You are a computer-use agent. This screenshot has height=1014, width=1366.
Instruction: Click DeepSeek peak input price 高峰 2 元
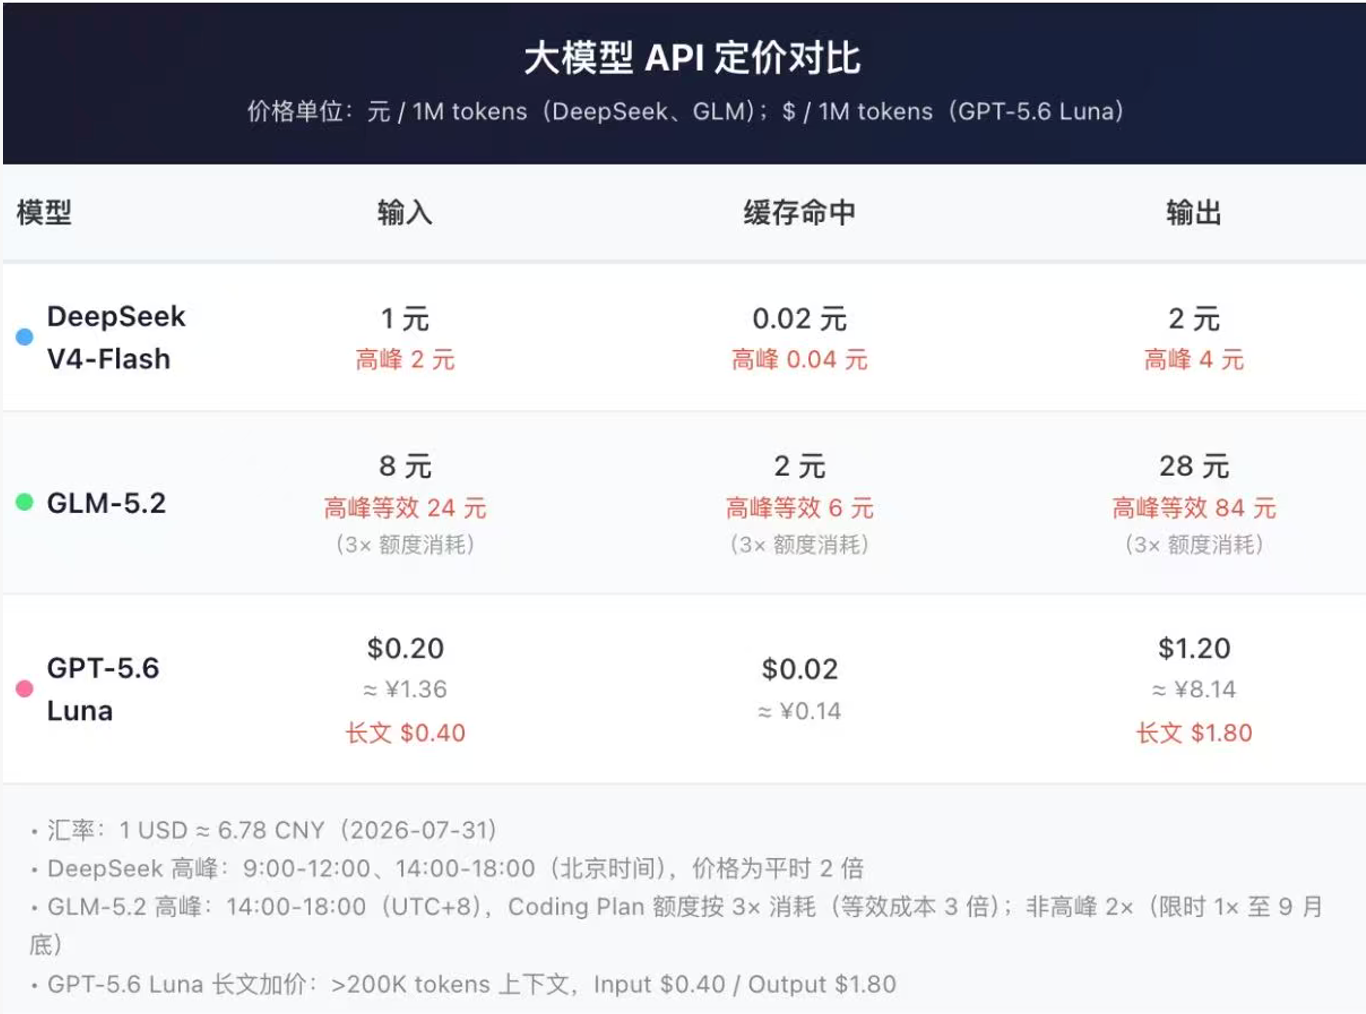click(x=405, y=360)
